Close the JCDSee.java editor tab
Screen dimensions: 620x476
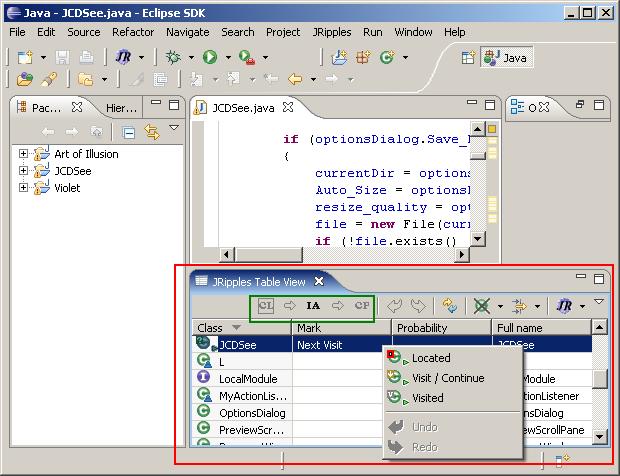(288, 107)
